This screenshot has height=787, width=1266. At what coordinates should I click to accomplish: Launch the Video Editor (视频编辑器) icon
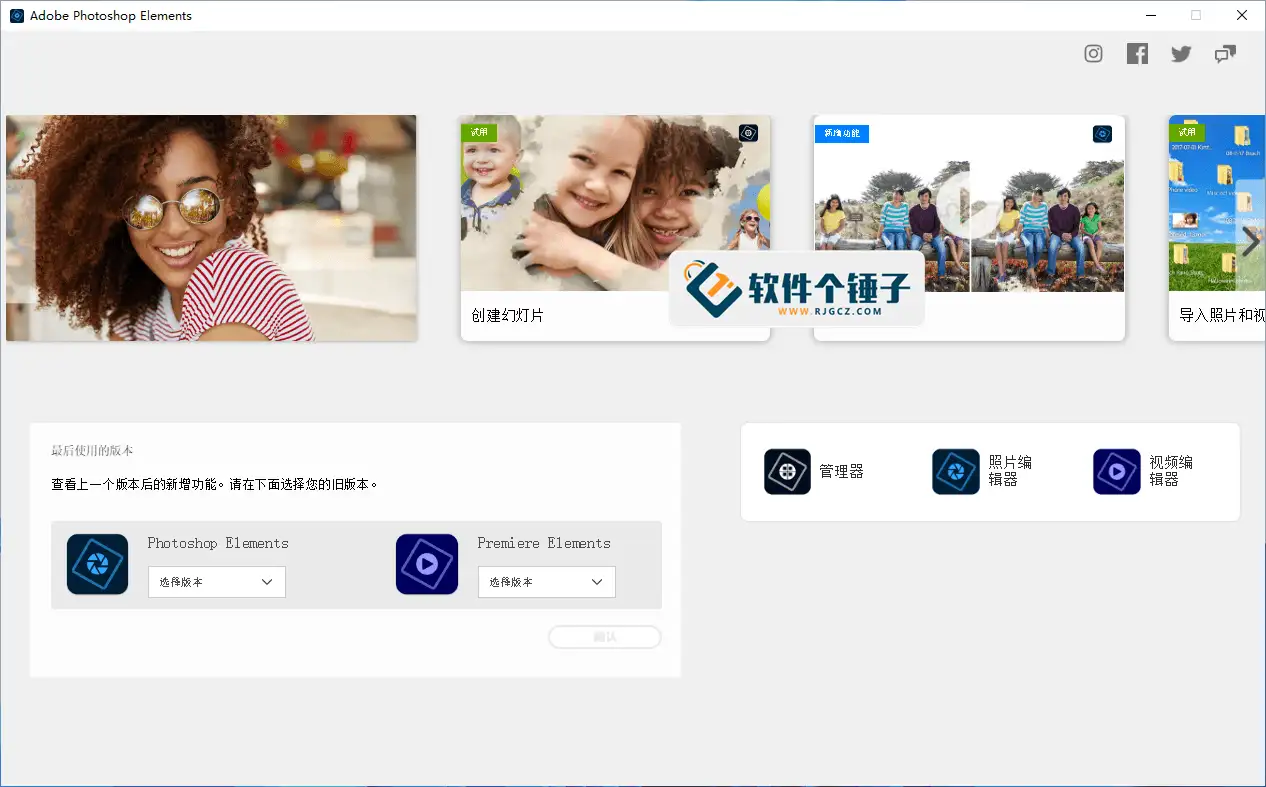(x=1115, y=471)
